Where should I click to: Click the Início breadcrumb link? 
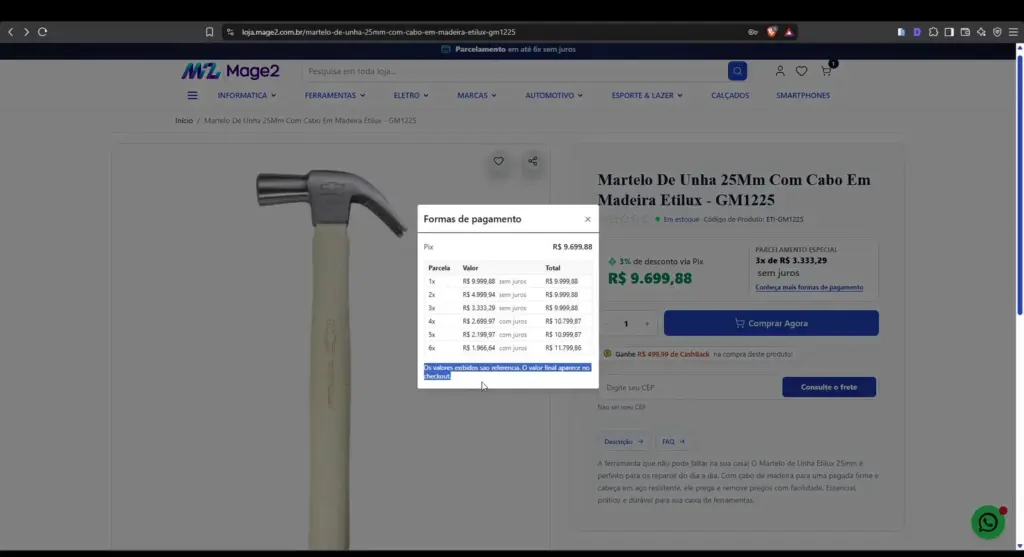(184, 121)
